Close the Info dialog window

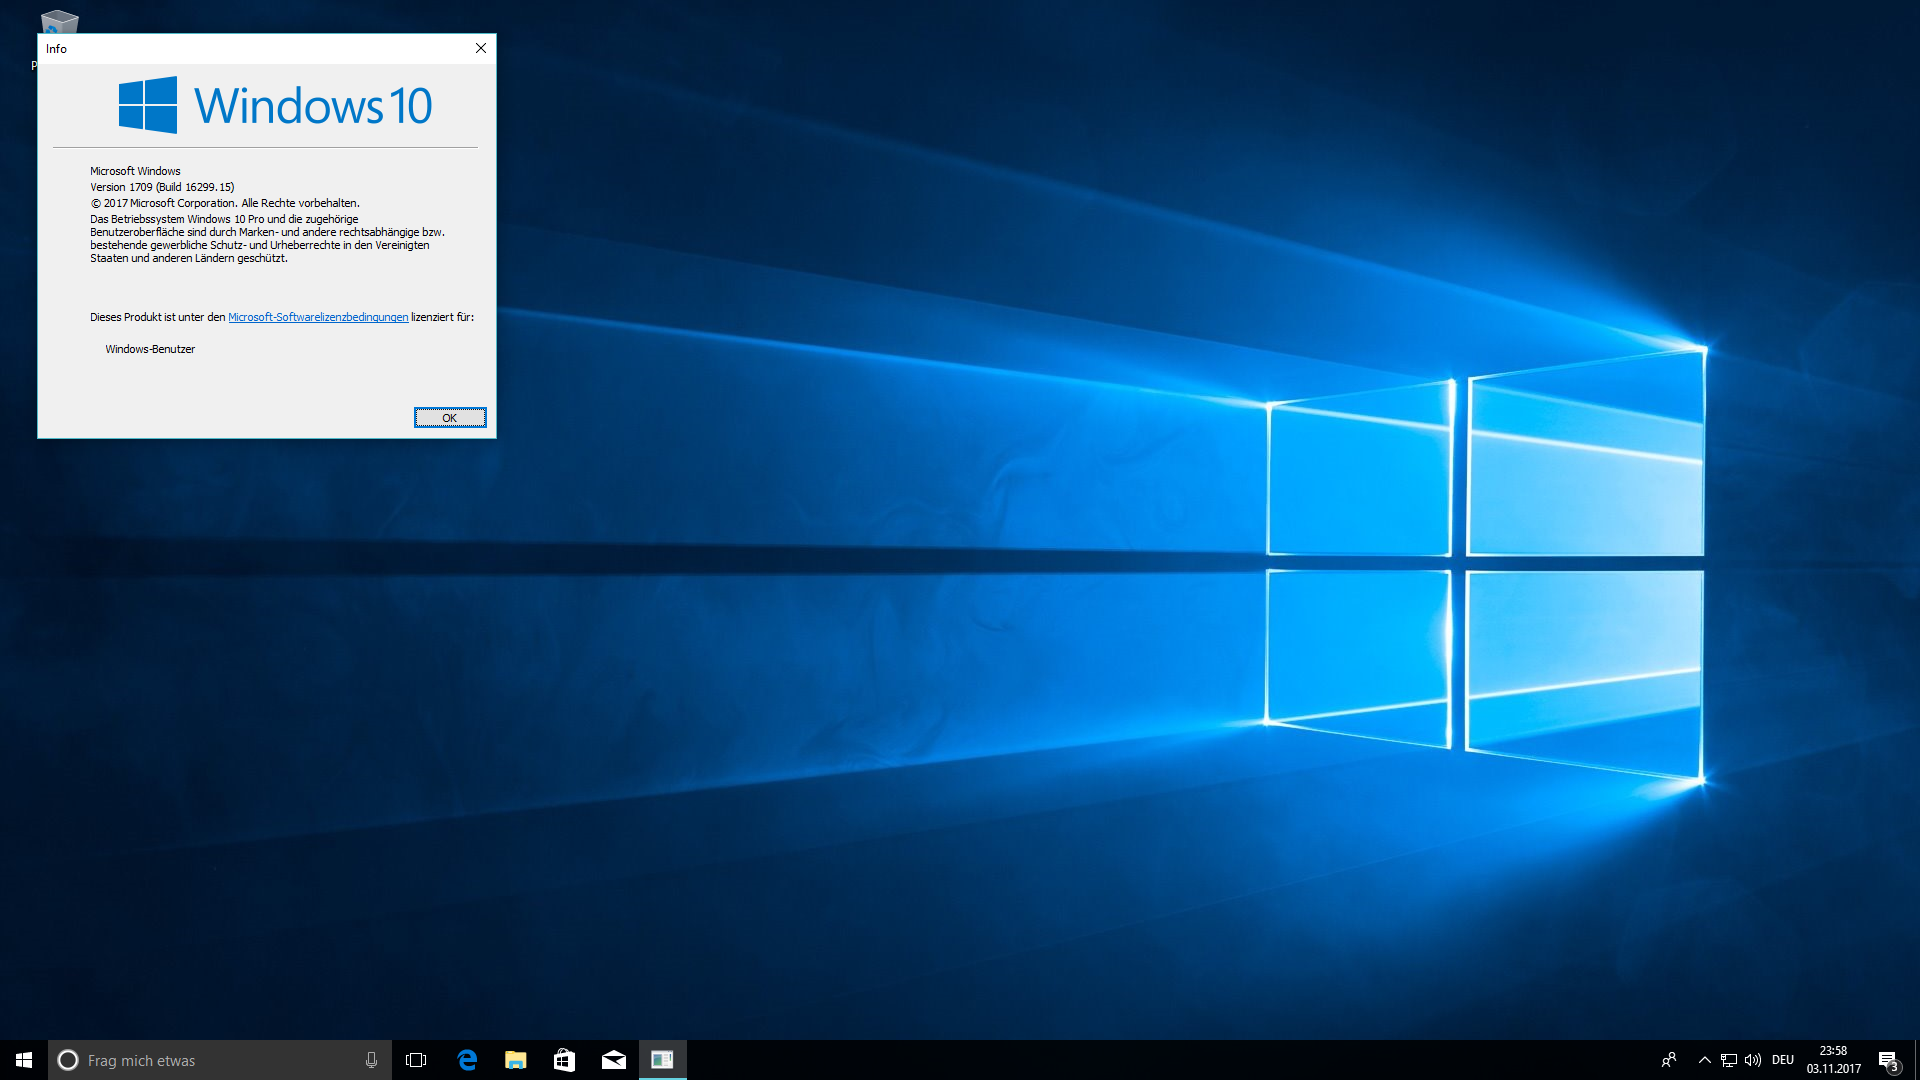[x=481, y=48]
